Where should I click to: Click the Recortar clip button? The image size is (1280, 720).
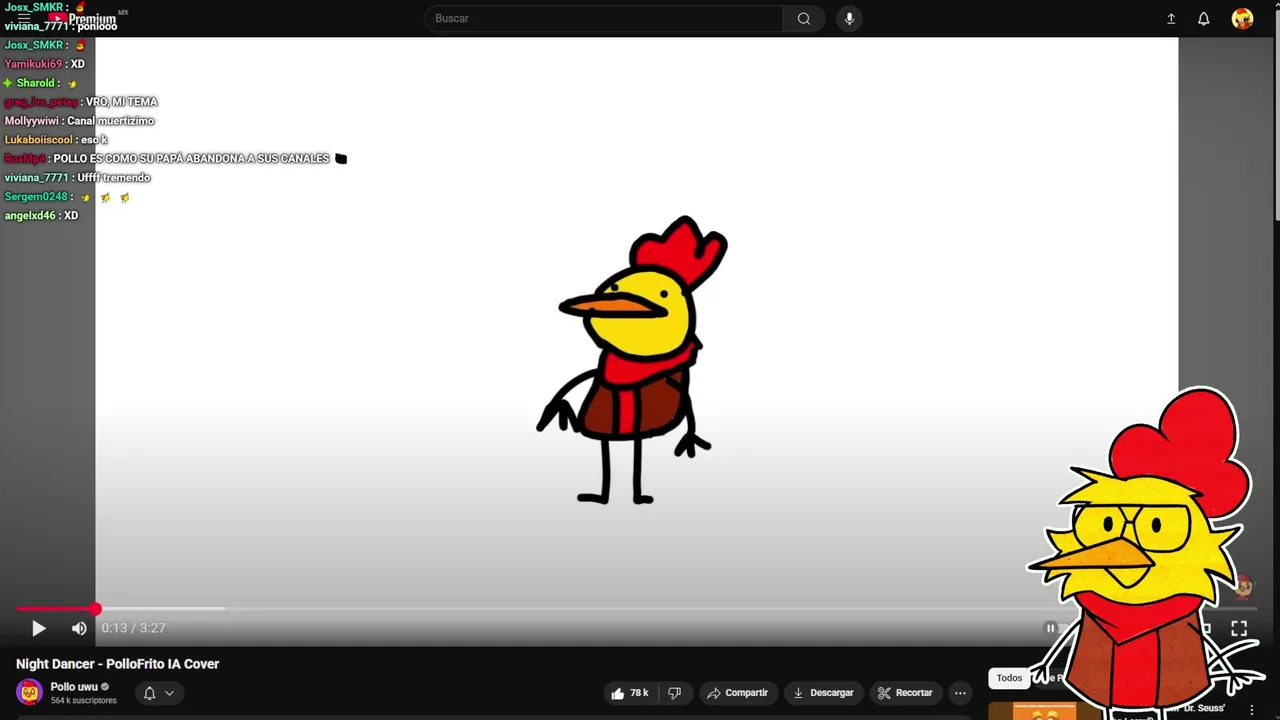click(905, 693)
